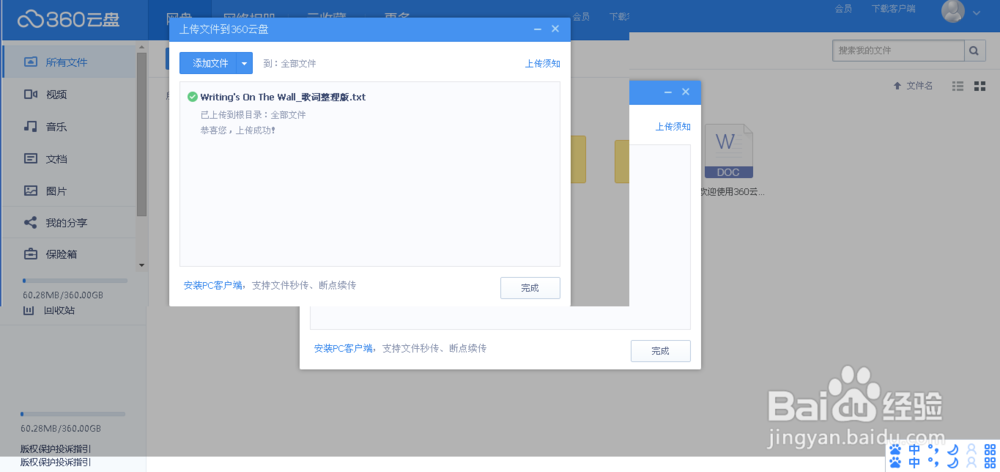Screen dimensions: 1000x472
Task: Open 安装PC客户端 link in the front dialog
Action: coord(213,285)
